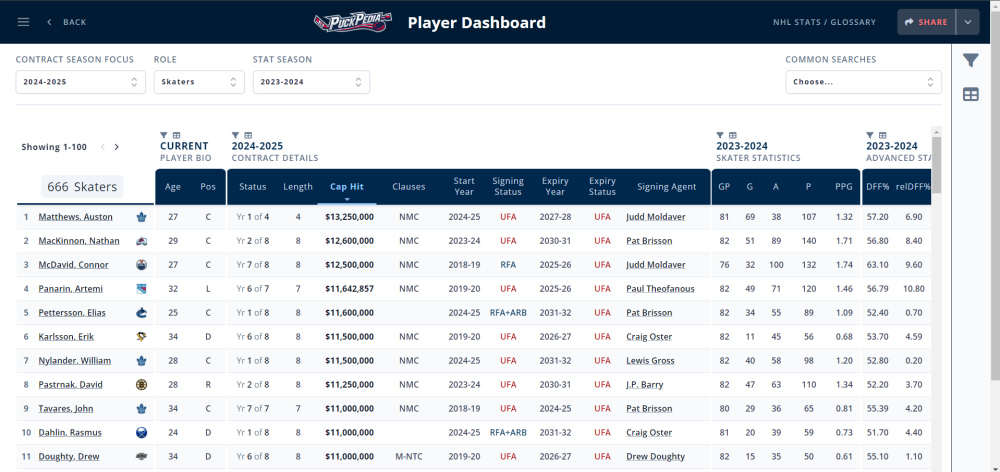1000x472 pixels.
Task: Open Karlsson, Erik player page
Action: point(64,337)
